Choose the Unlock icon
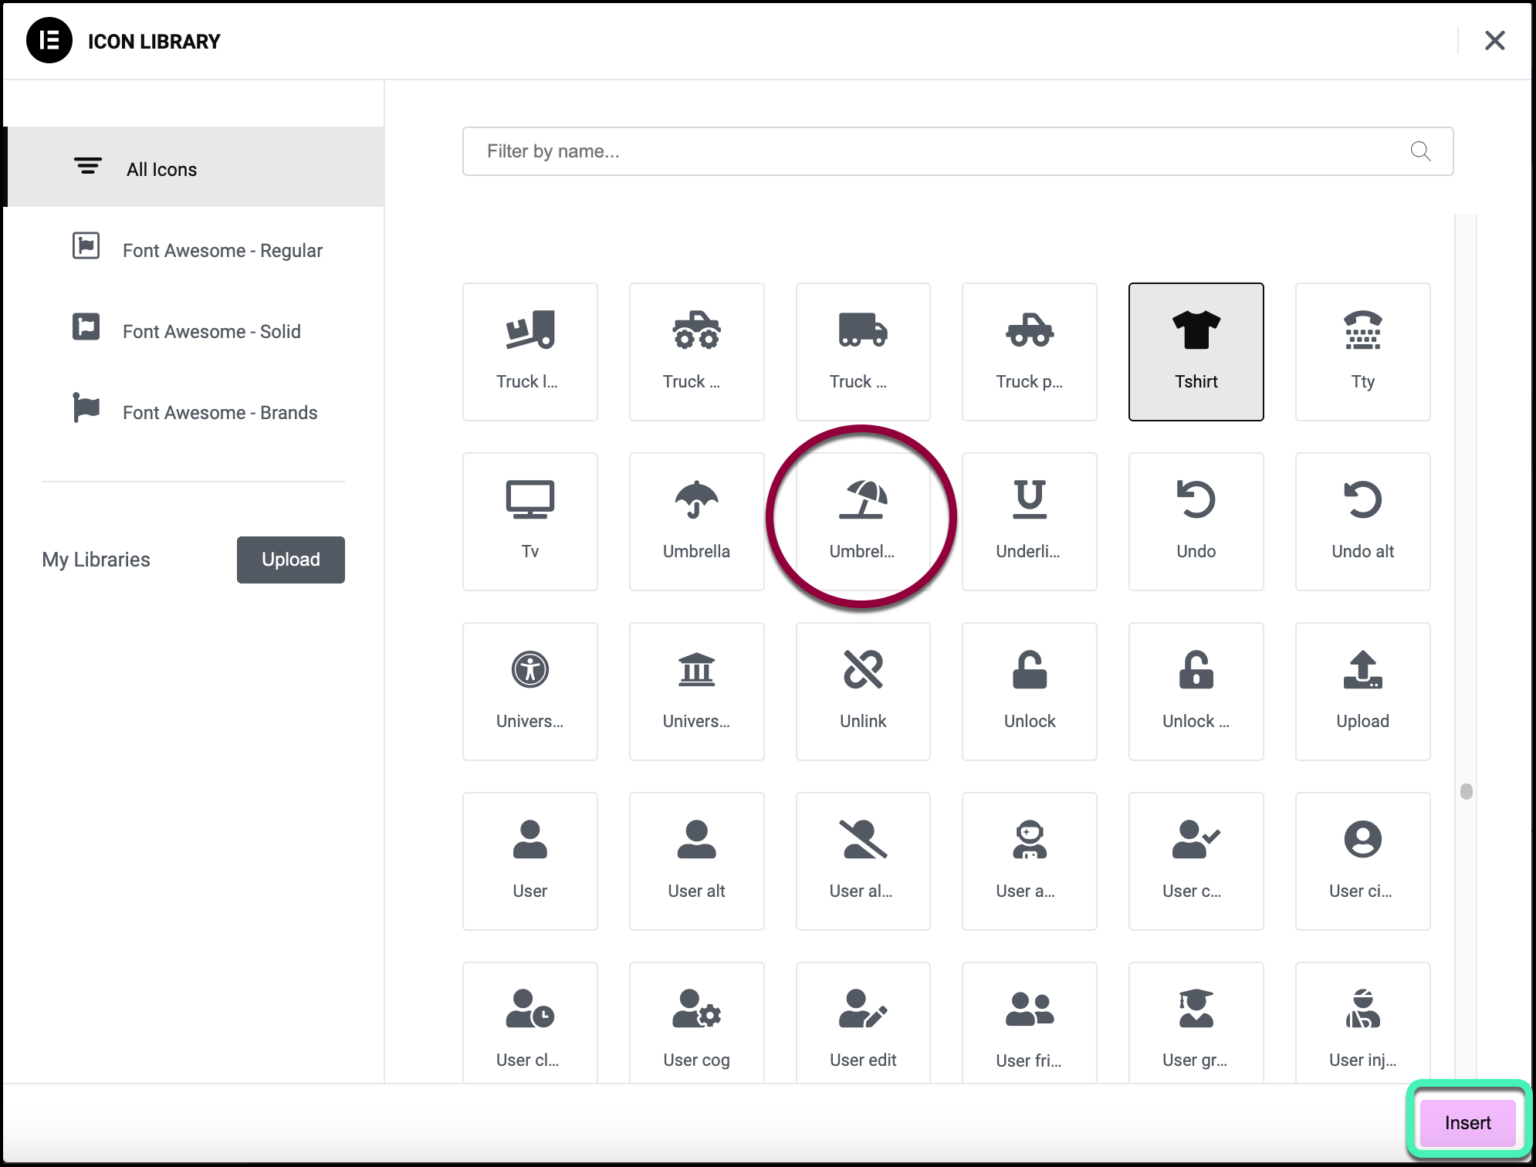Image resolution: width=1536 pixels, height=1167 pixels. 1029,690
